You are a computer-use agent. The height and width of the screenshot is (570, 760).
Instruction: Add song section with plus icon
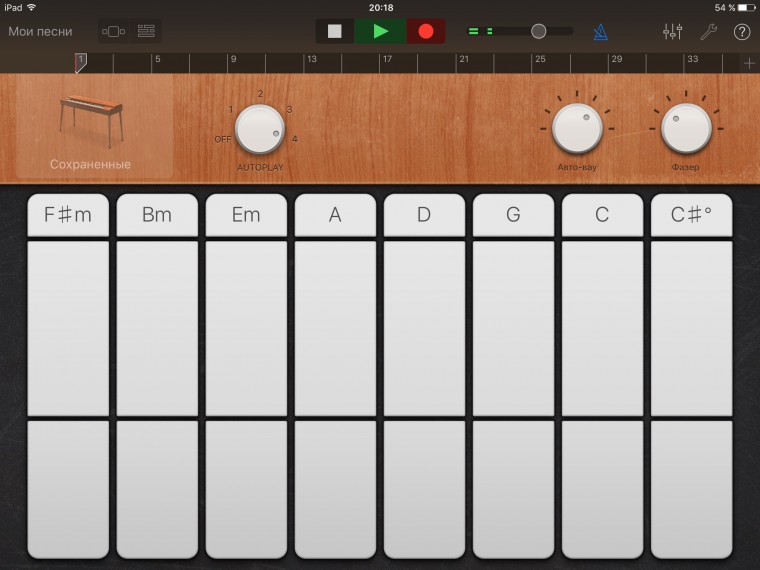749,63
